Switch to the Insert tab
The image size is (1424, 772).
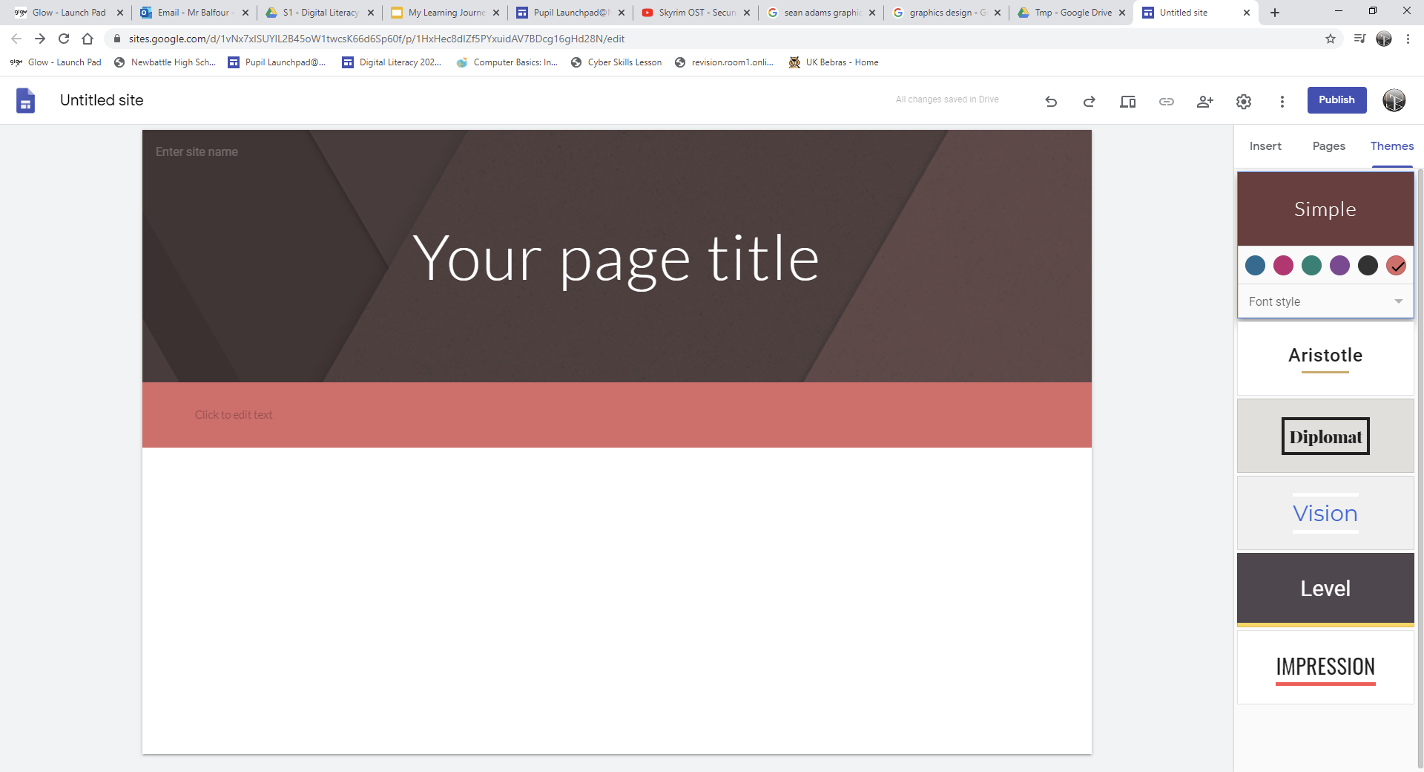click(x=1265, y=146)
